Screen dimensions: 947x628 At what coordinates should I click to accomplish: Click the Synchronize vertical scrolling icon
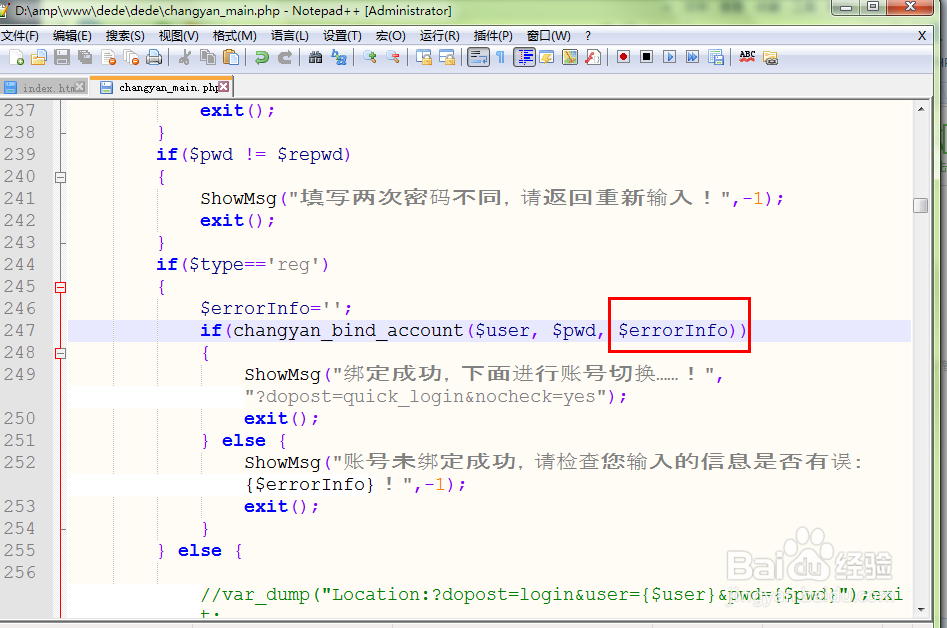pyautogui.click(x=424, y=57)
